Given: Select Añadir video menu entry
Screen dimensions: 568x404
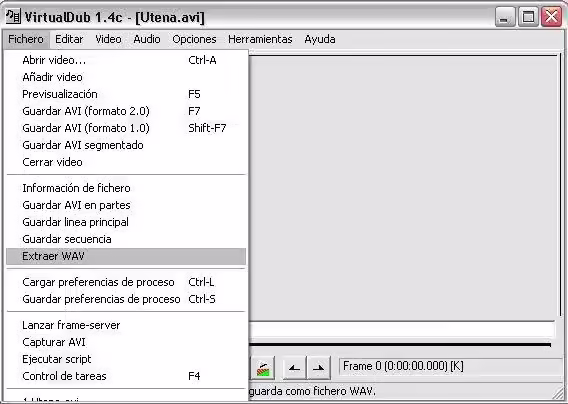Looking at the screenshot, I should 126,77.
